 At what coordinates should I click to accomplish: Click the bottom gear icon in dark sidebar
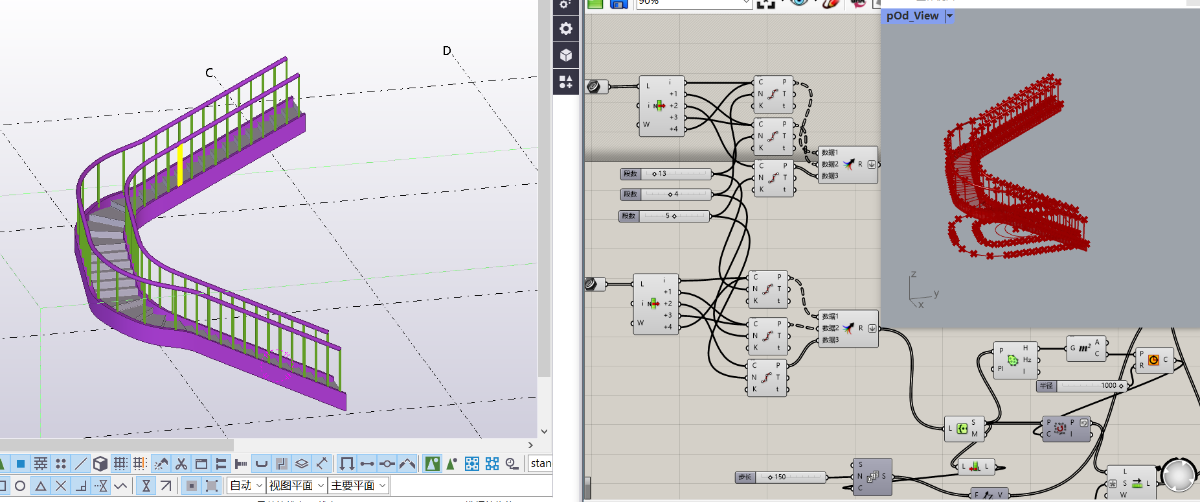tap(566, 29)
